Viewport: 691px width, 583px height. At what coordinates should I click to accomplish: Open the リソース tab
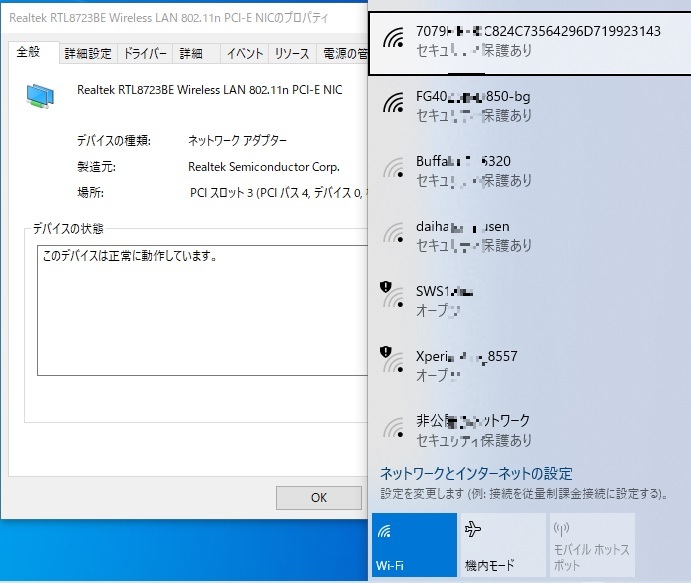292,54
